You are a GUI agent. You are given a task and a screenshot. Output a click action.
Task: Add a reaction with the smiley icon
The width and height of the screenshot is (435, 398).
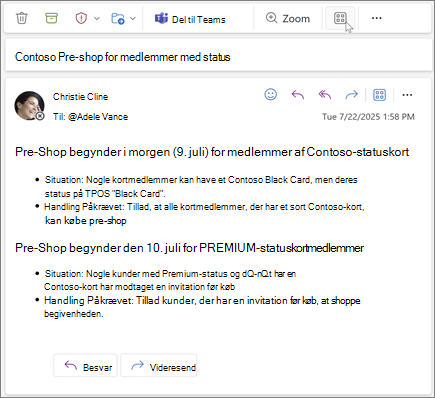[271, 94]
